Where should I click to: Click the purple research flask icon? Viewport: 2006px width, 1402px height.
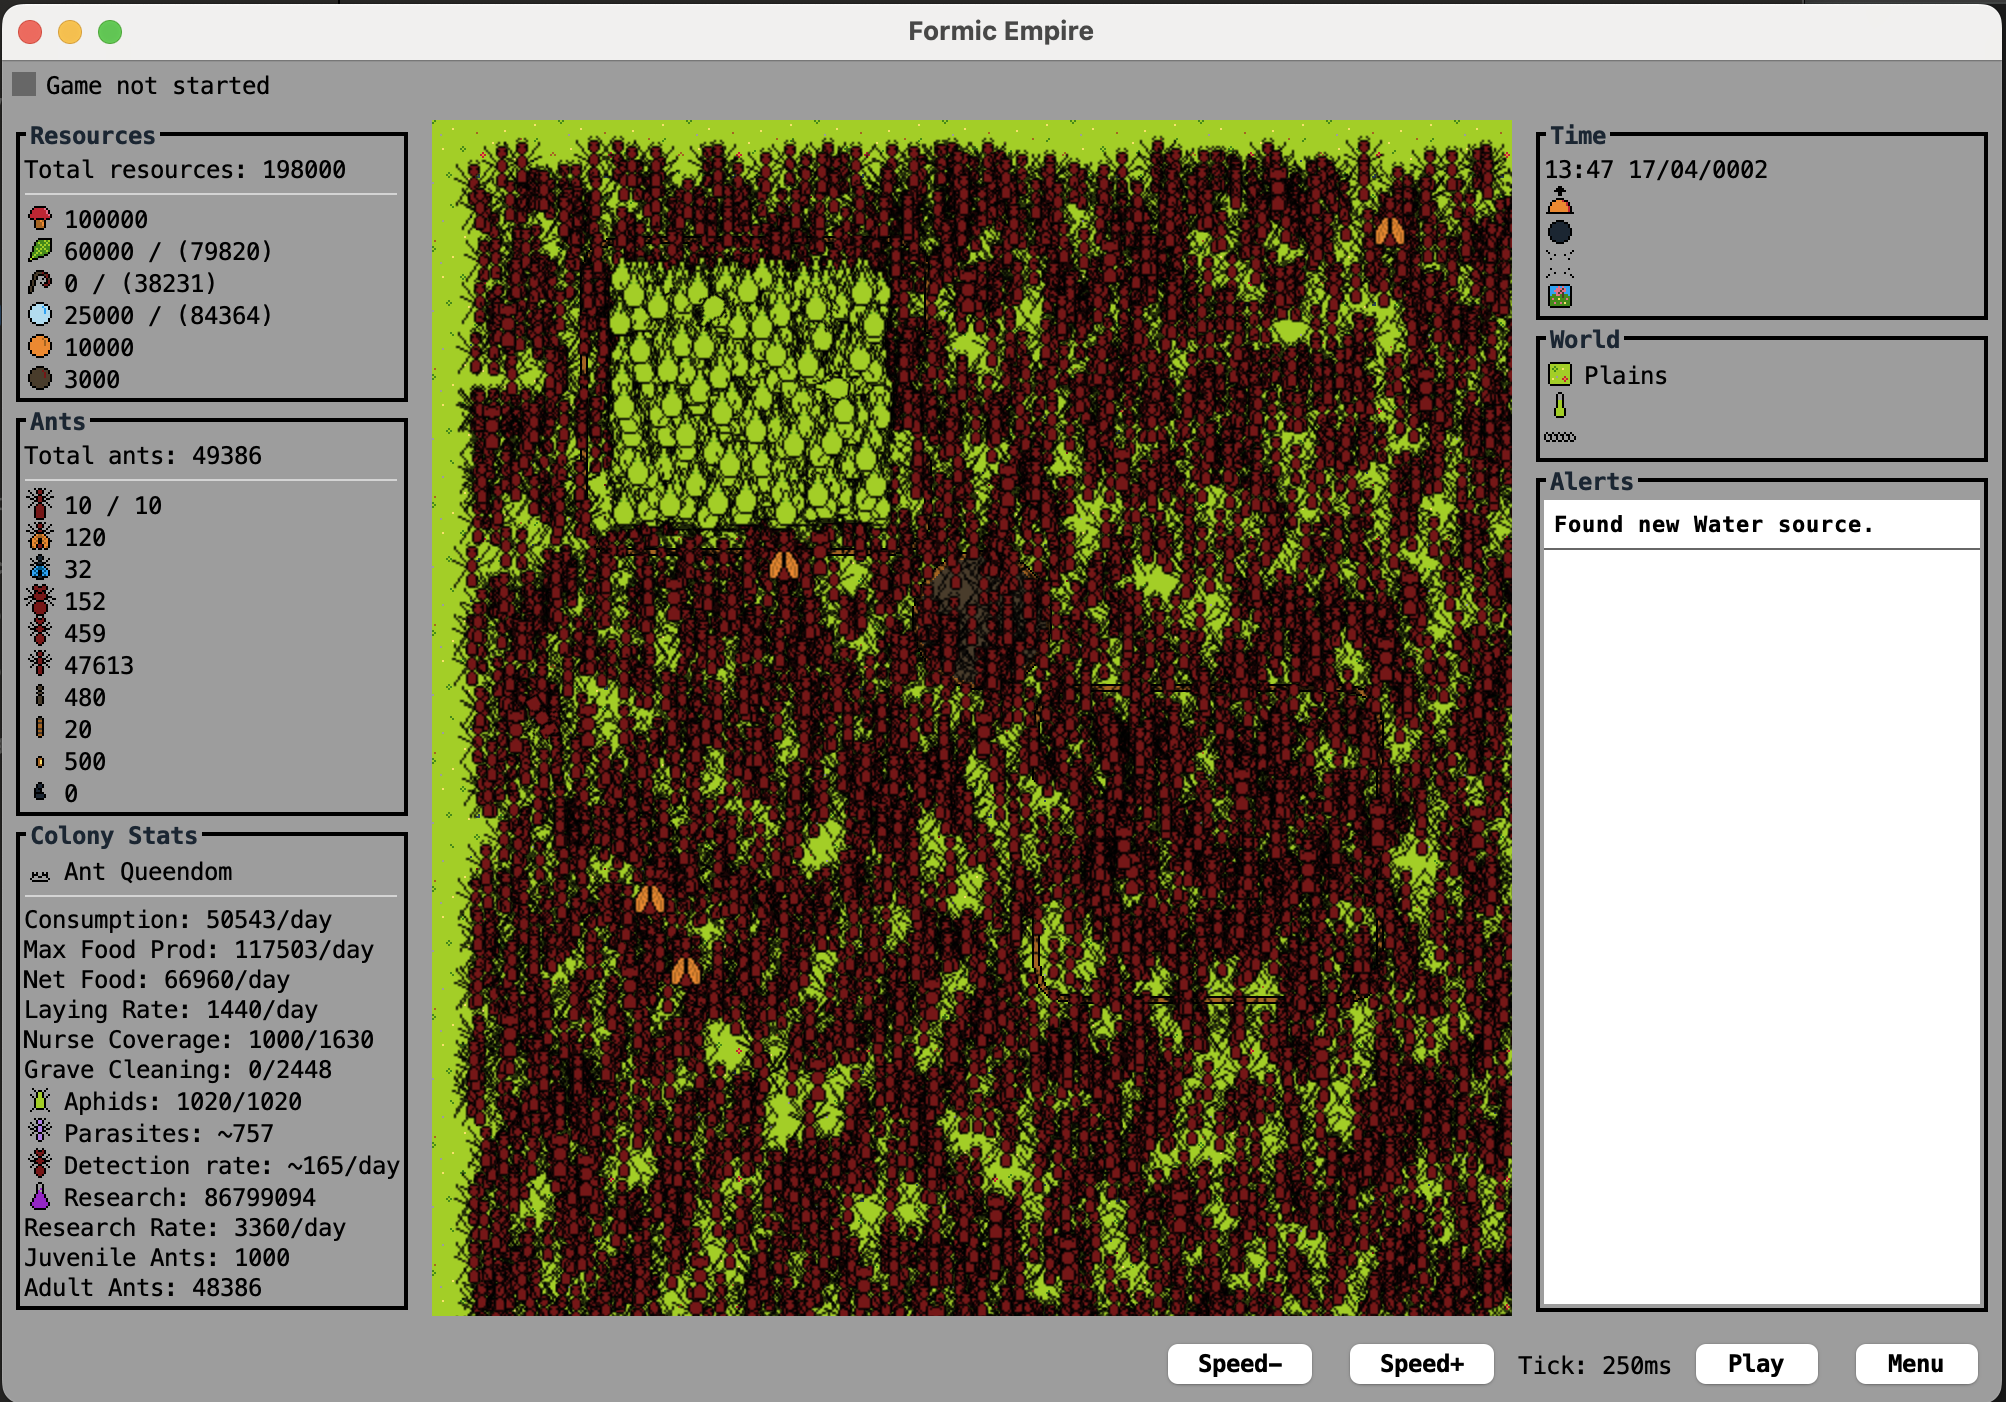coord(40,1196)
